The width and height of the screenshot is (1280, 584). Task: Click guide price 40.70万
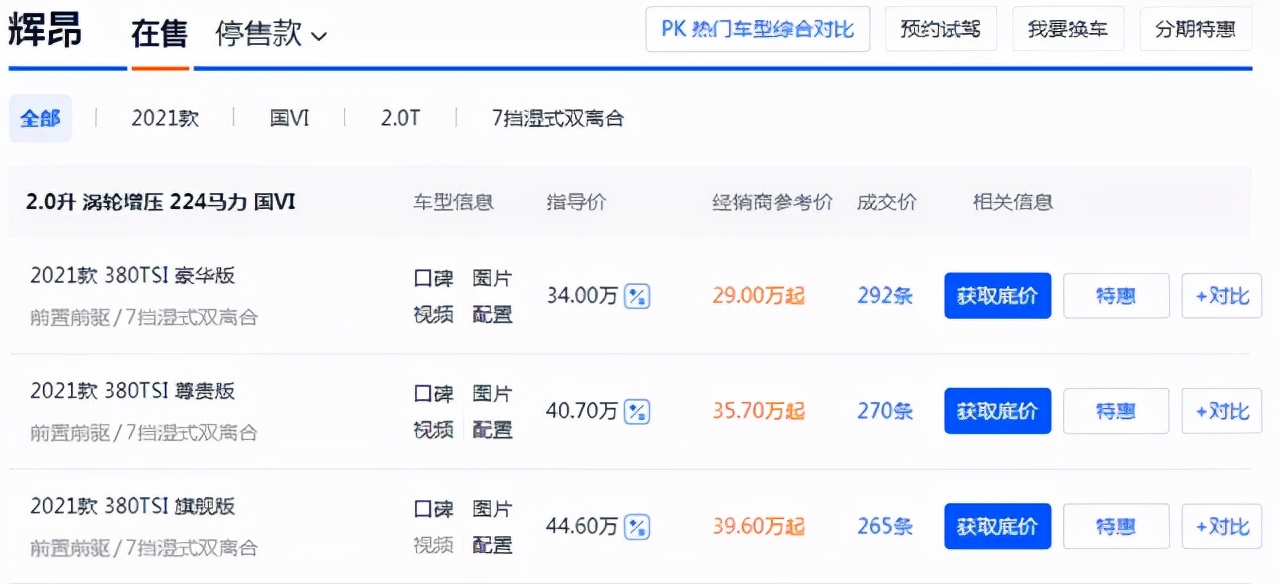point(582,411)
